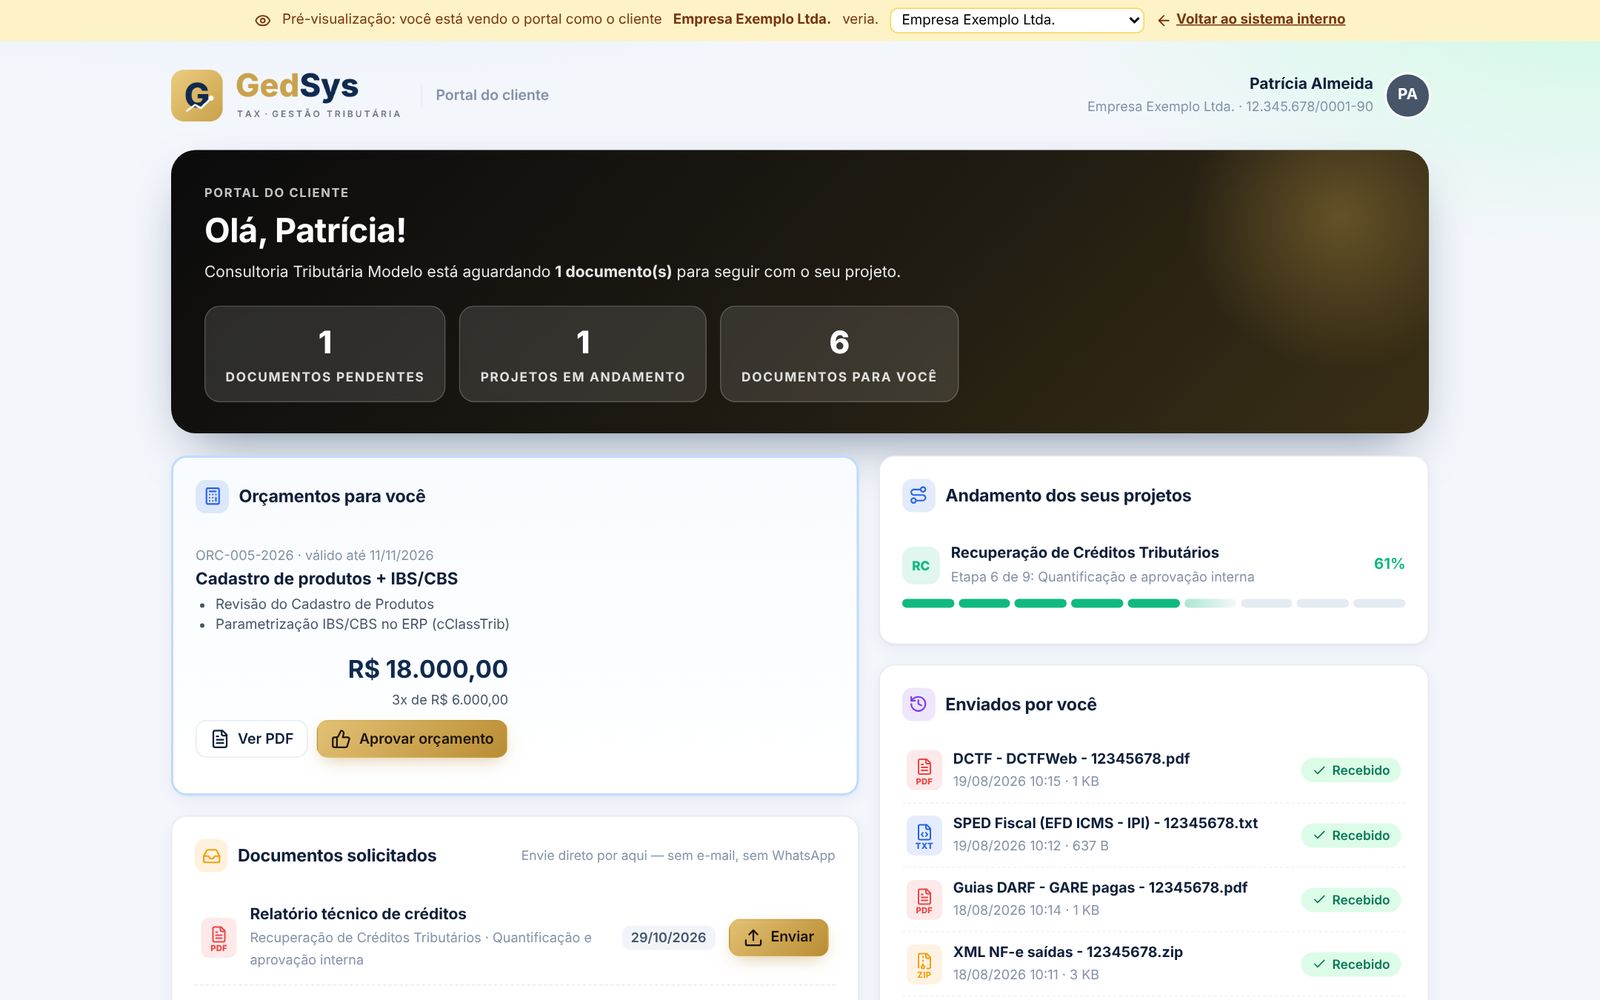
Task: Click the Recuperação de Créditos progress bar
Action: point(1154,603)
